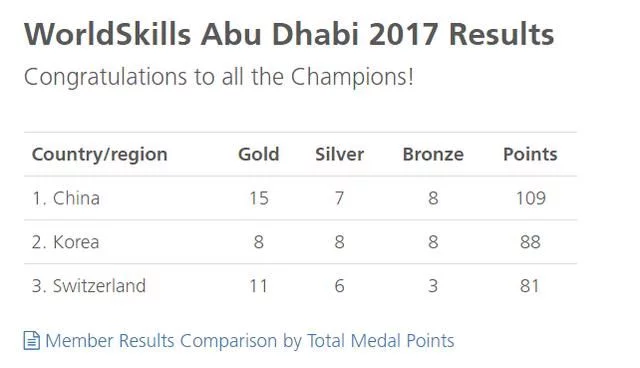Viewport: 640px width, 368px height.
Task: Open Member Results Comparison by Total Medal Points
Action: pyautogui.click(x=249, y=341)
